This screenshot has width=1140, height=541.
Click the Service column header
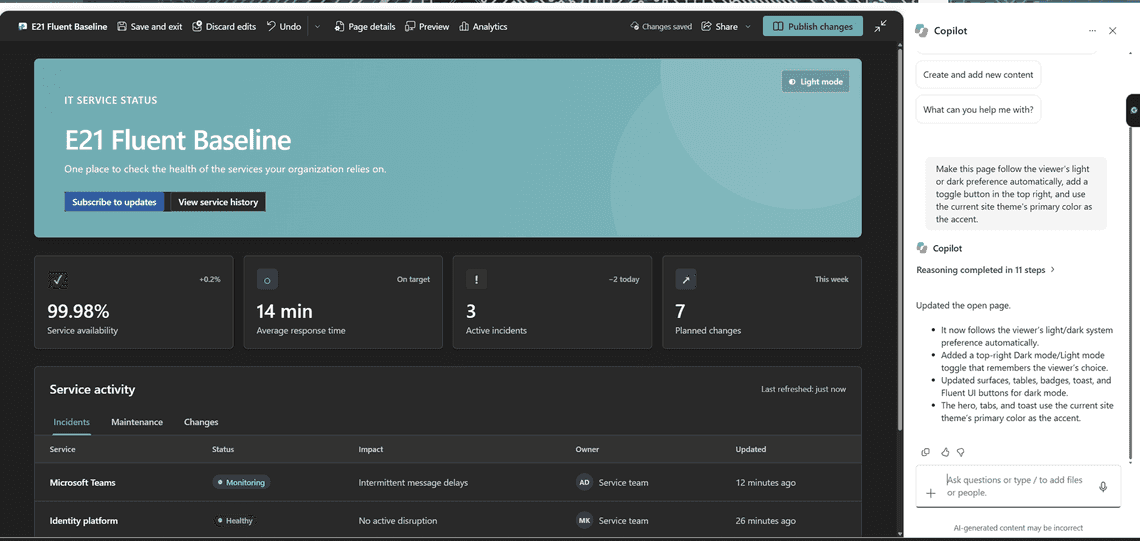[63, 449]
